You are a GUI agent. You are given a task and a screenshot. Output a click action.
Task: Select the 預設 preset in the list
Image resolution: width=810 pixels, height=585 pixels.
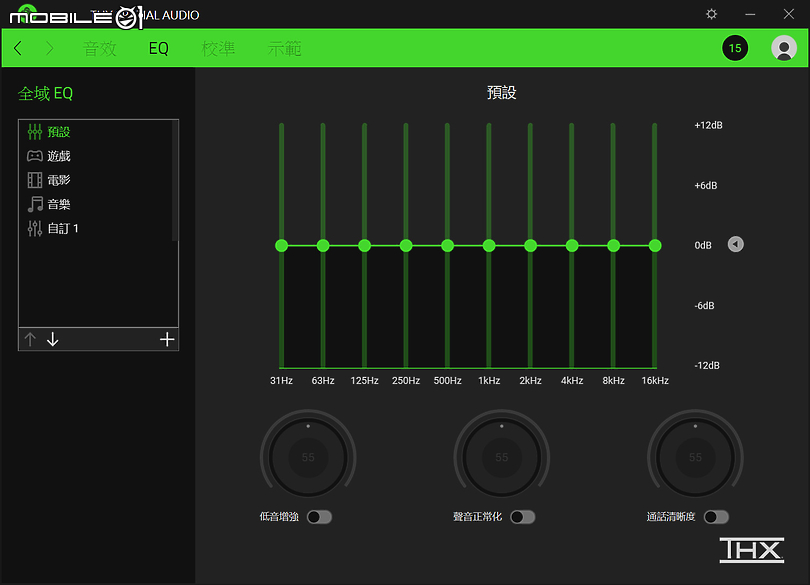(x=96, y=132)
